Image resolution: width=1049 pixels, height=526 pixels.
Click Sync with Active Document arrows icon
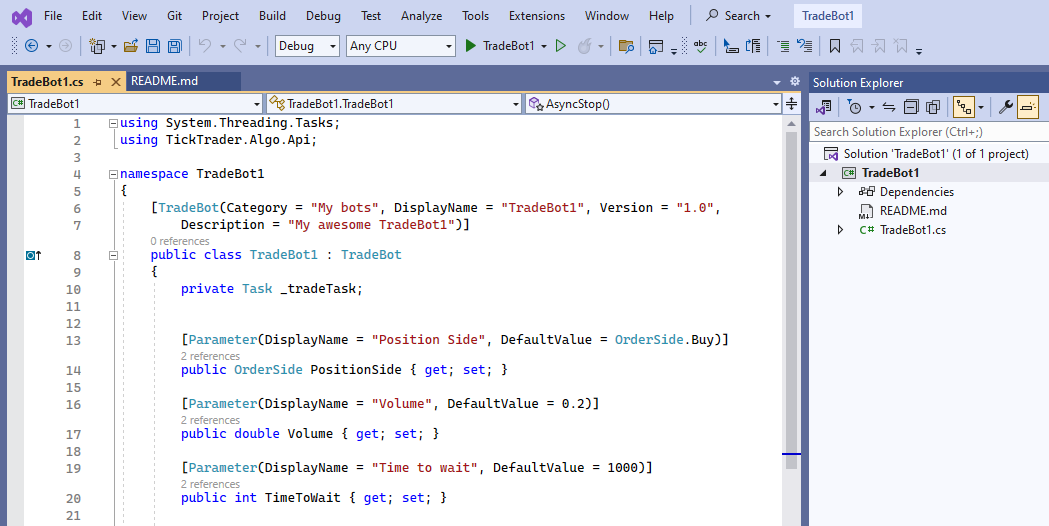coord(889,107)
